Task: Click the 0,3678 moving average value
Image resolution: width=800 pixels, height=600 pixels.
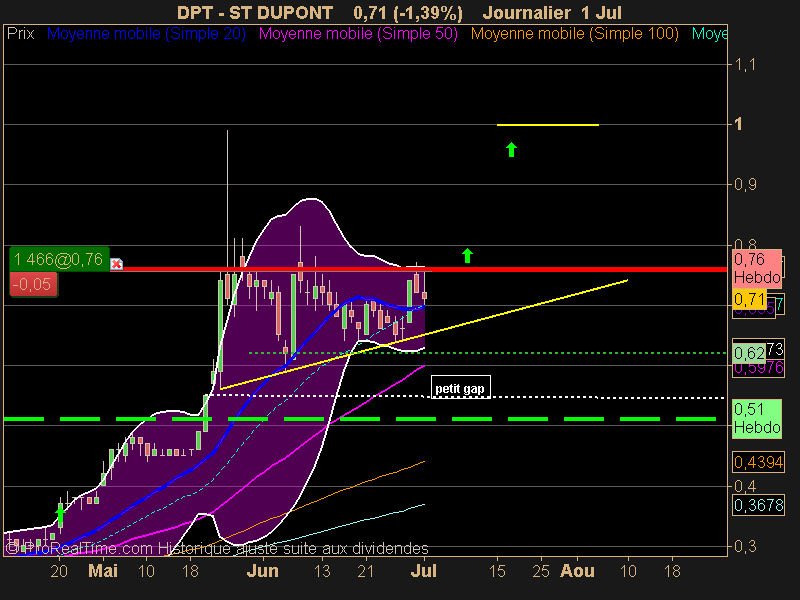Action: [758, 505]
